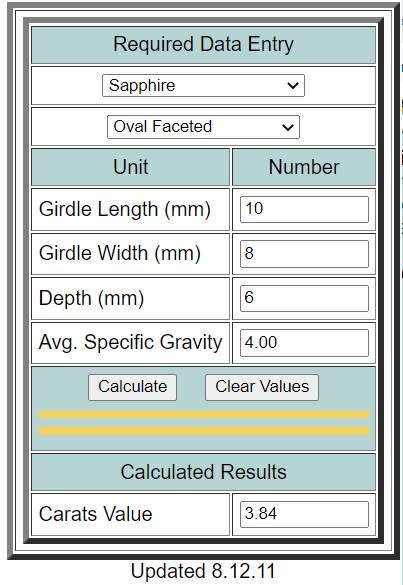Screen dimensions: 403x585
Task: Click the upper yellow divider line
Action: click(203, 414)
